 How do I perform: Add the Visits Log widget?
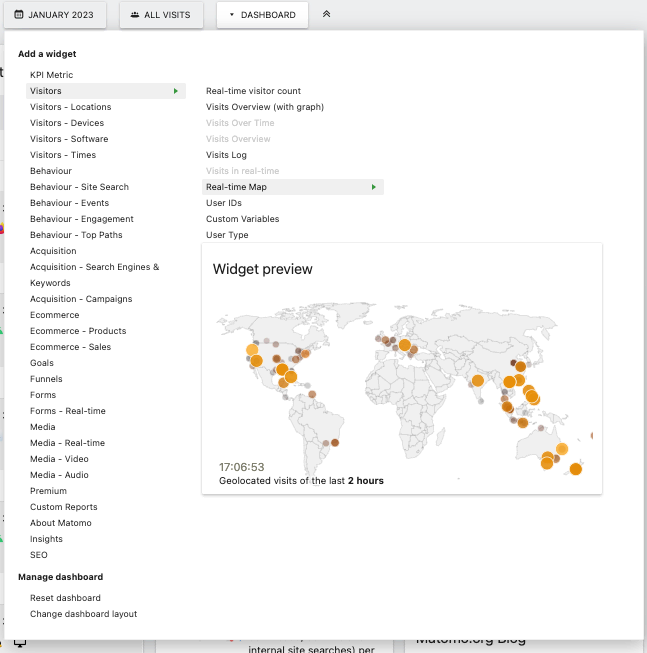(226, 155)
